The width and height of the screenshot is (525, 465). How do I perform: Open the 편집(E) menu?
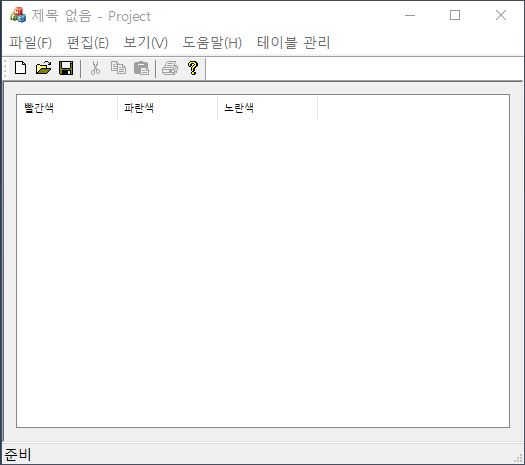(x=88, y=43)
